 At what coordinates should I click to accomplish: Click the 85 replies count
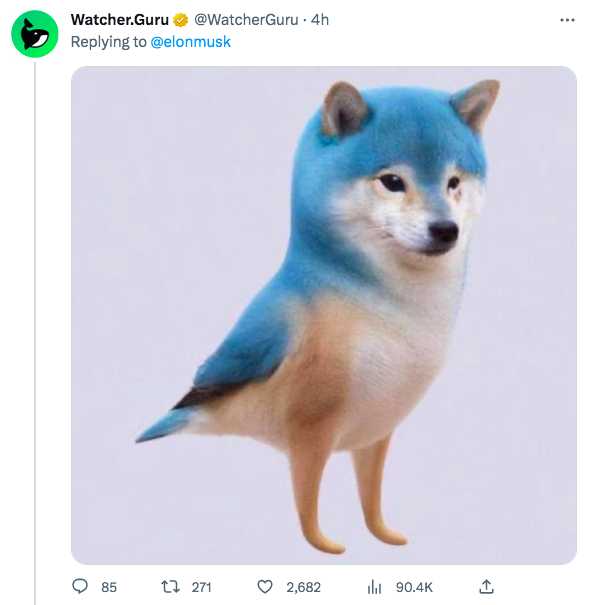tap(109, 587)
